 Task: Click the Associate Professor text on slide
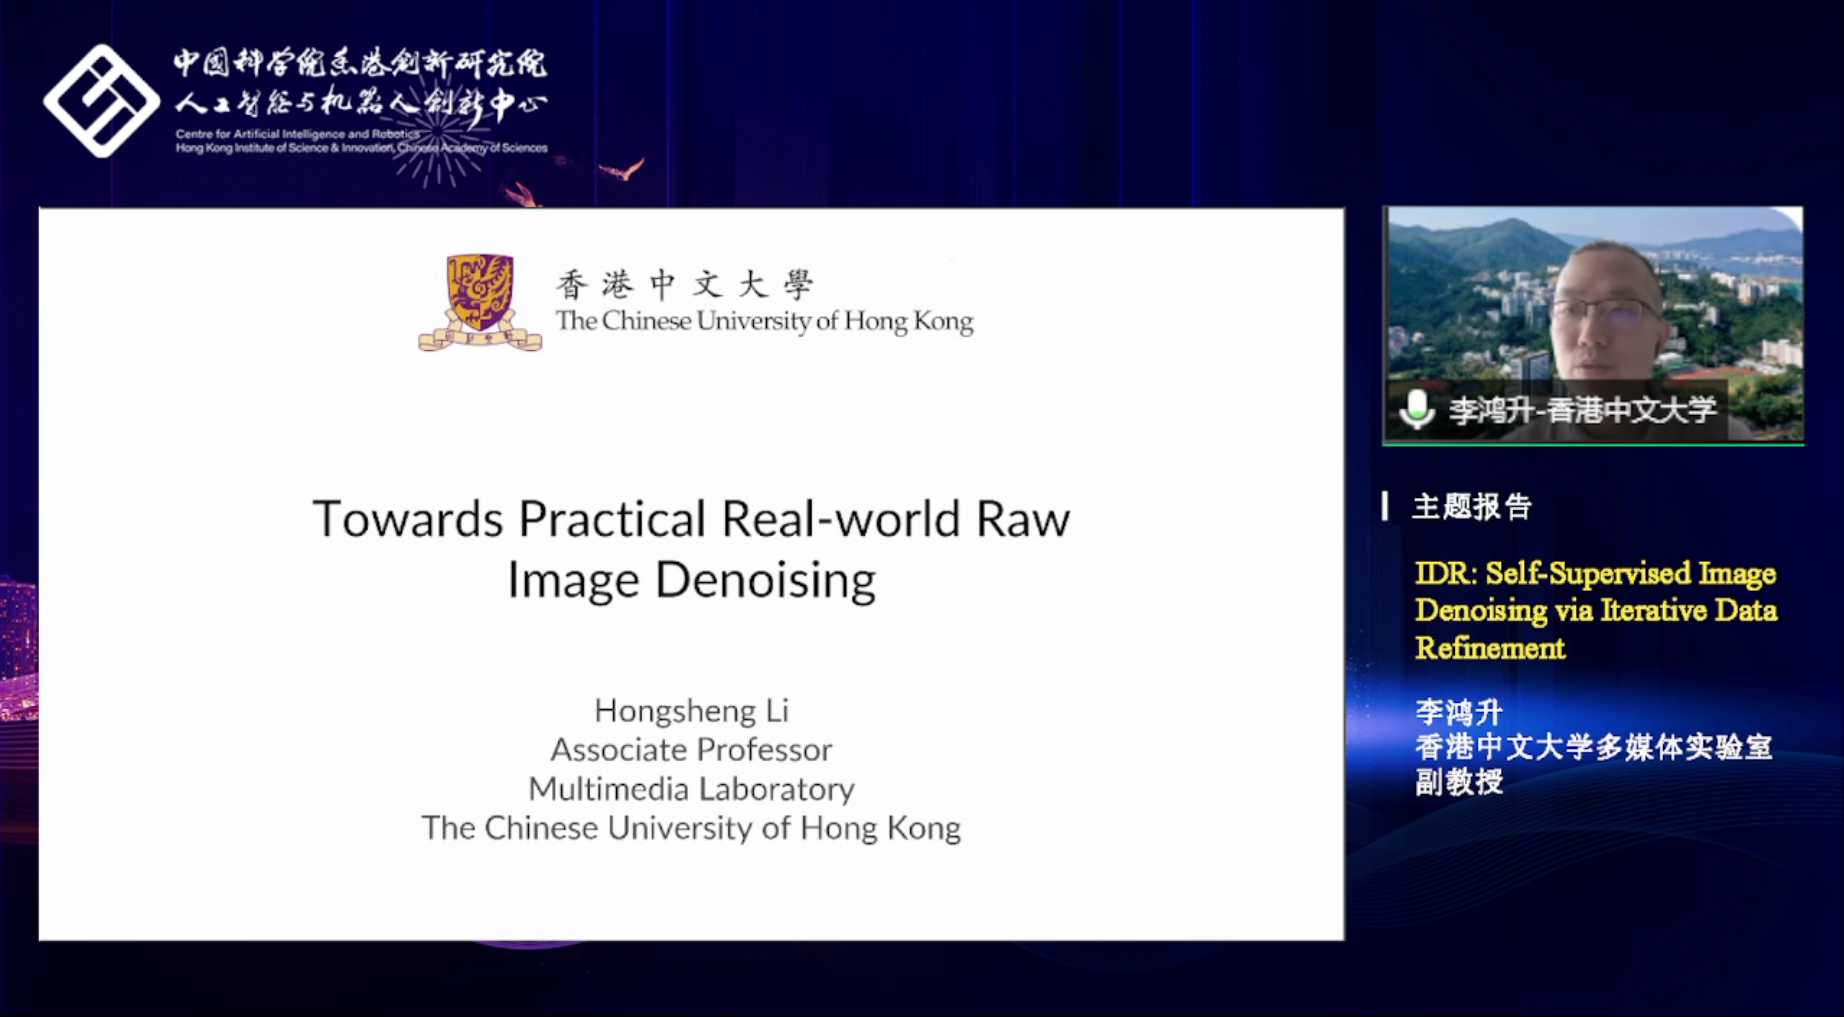pos(691,749)
